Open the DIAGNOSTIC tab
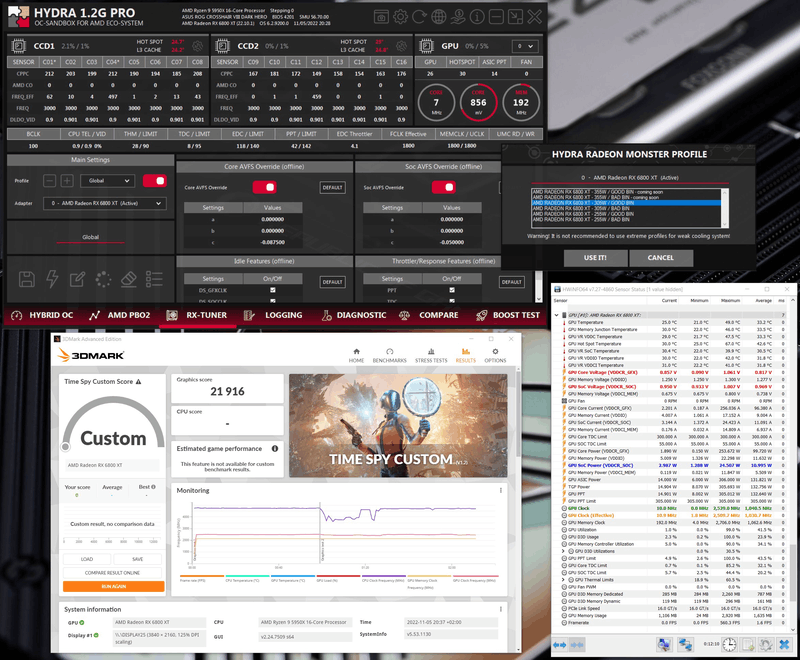This screenshot has height=660, width=800. 354,315
